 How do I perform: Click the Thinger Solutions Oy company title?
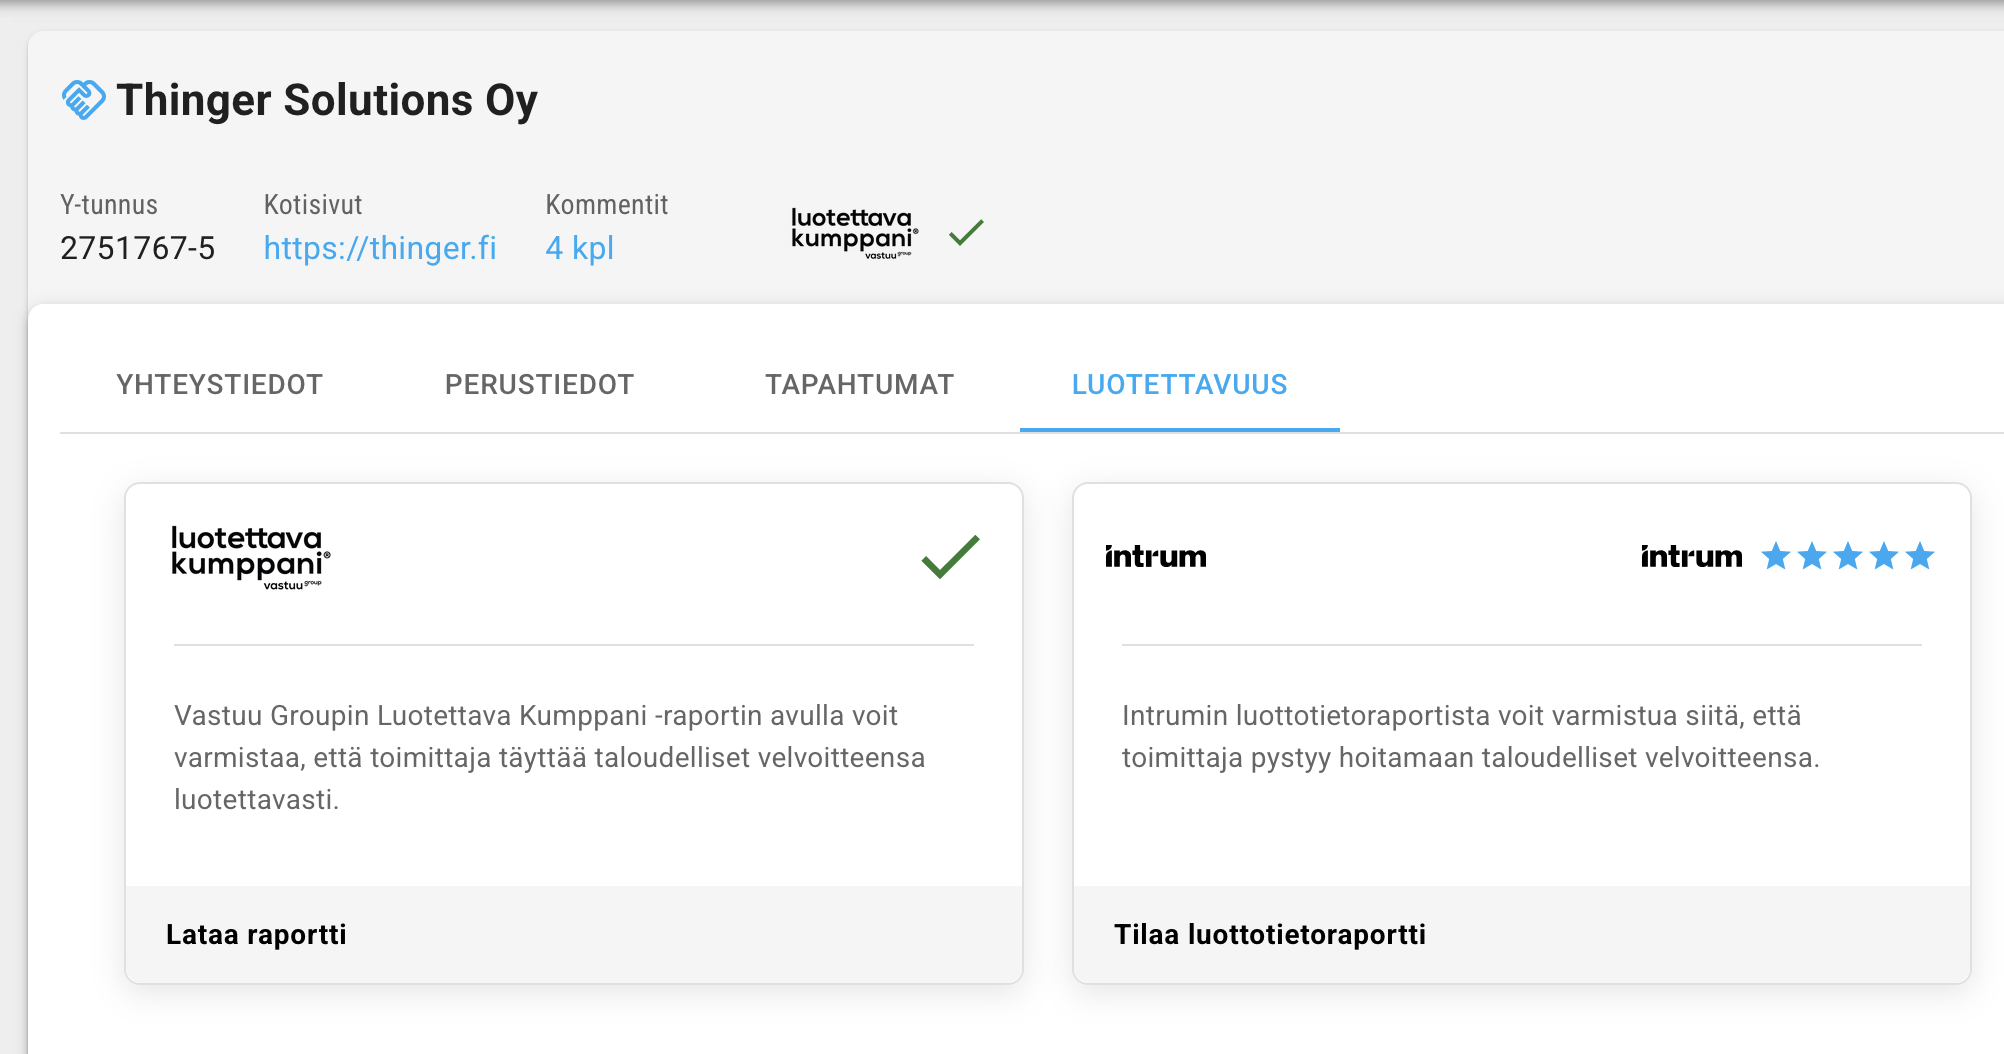(327, 100)
